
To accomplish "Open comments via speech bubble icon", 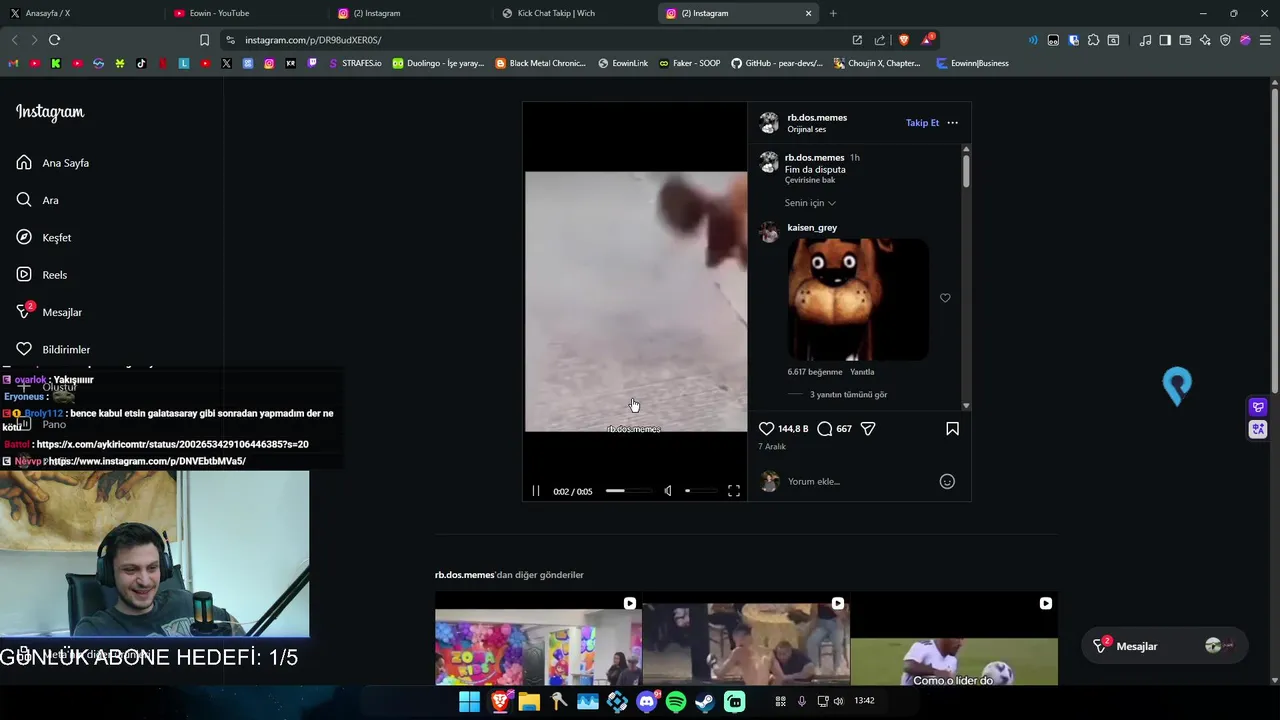I will 824,428.
